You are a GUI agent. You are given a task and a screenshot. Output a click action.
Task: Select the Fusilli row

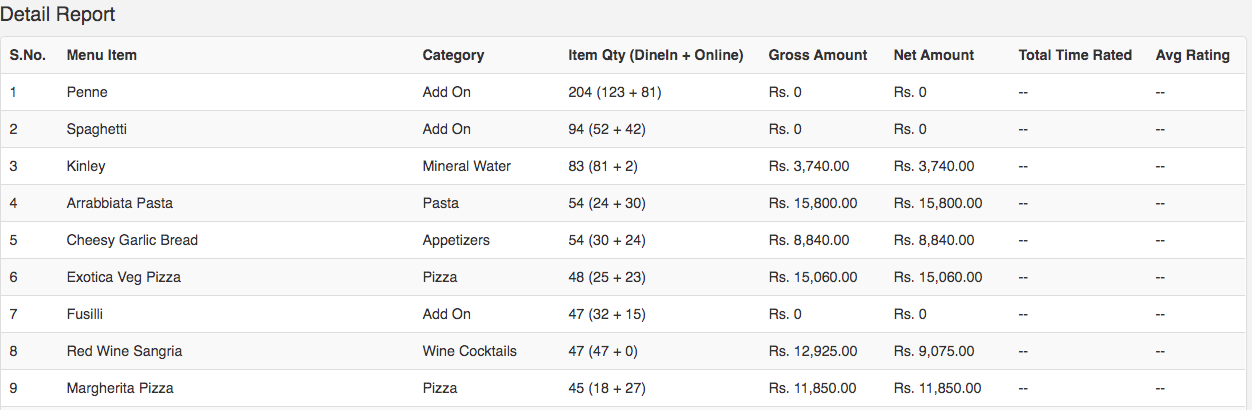pyautogui.click(x=85, y=314)
